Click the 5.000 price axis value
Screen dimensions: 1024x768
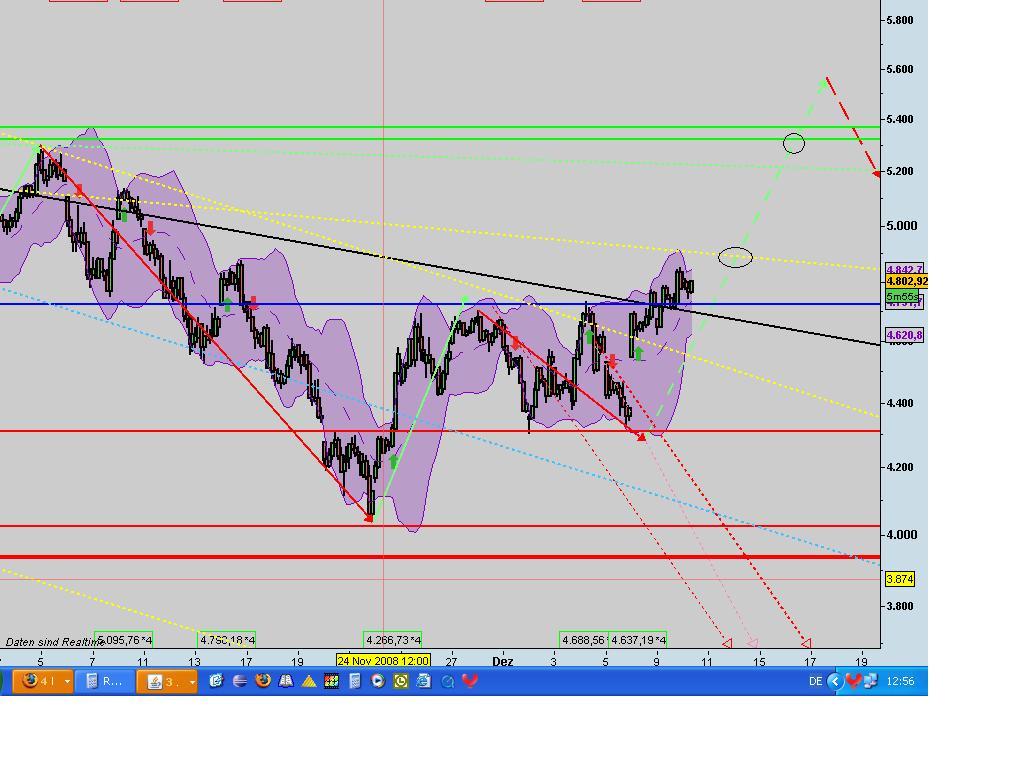pos(901,226)
